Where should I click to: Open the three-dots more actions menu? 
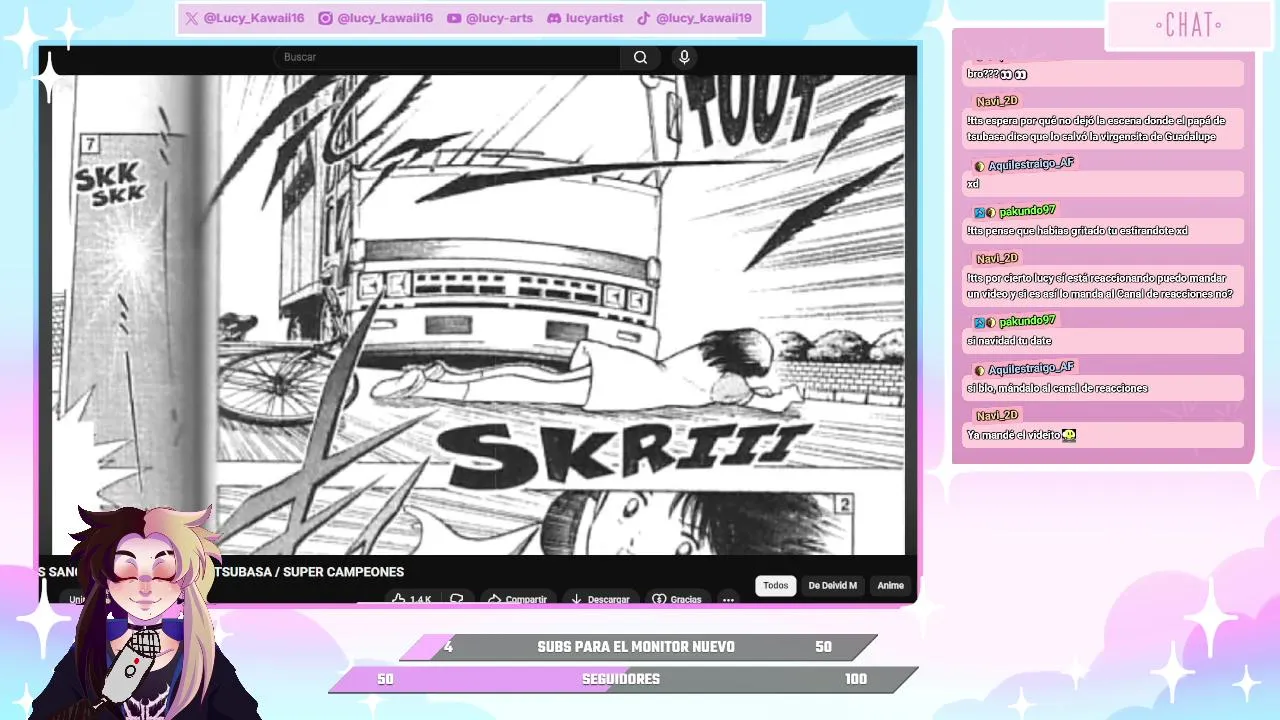pyautogui.click(x=728, y=599)
